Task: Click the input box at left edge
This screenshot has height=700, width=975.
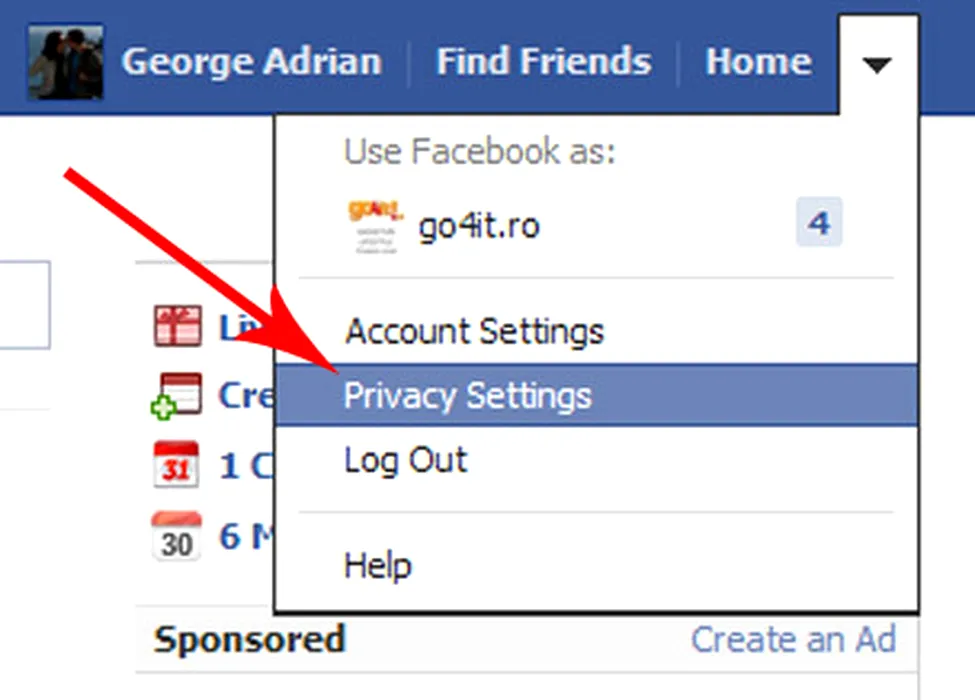Action: (x=24, y=305)
